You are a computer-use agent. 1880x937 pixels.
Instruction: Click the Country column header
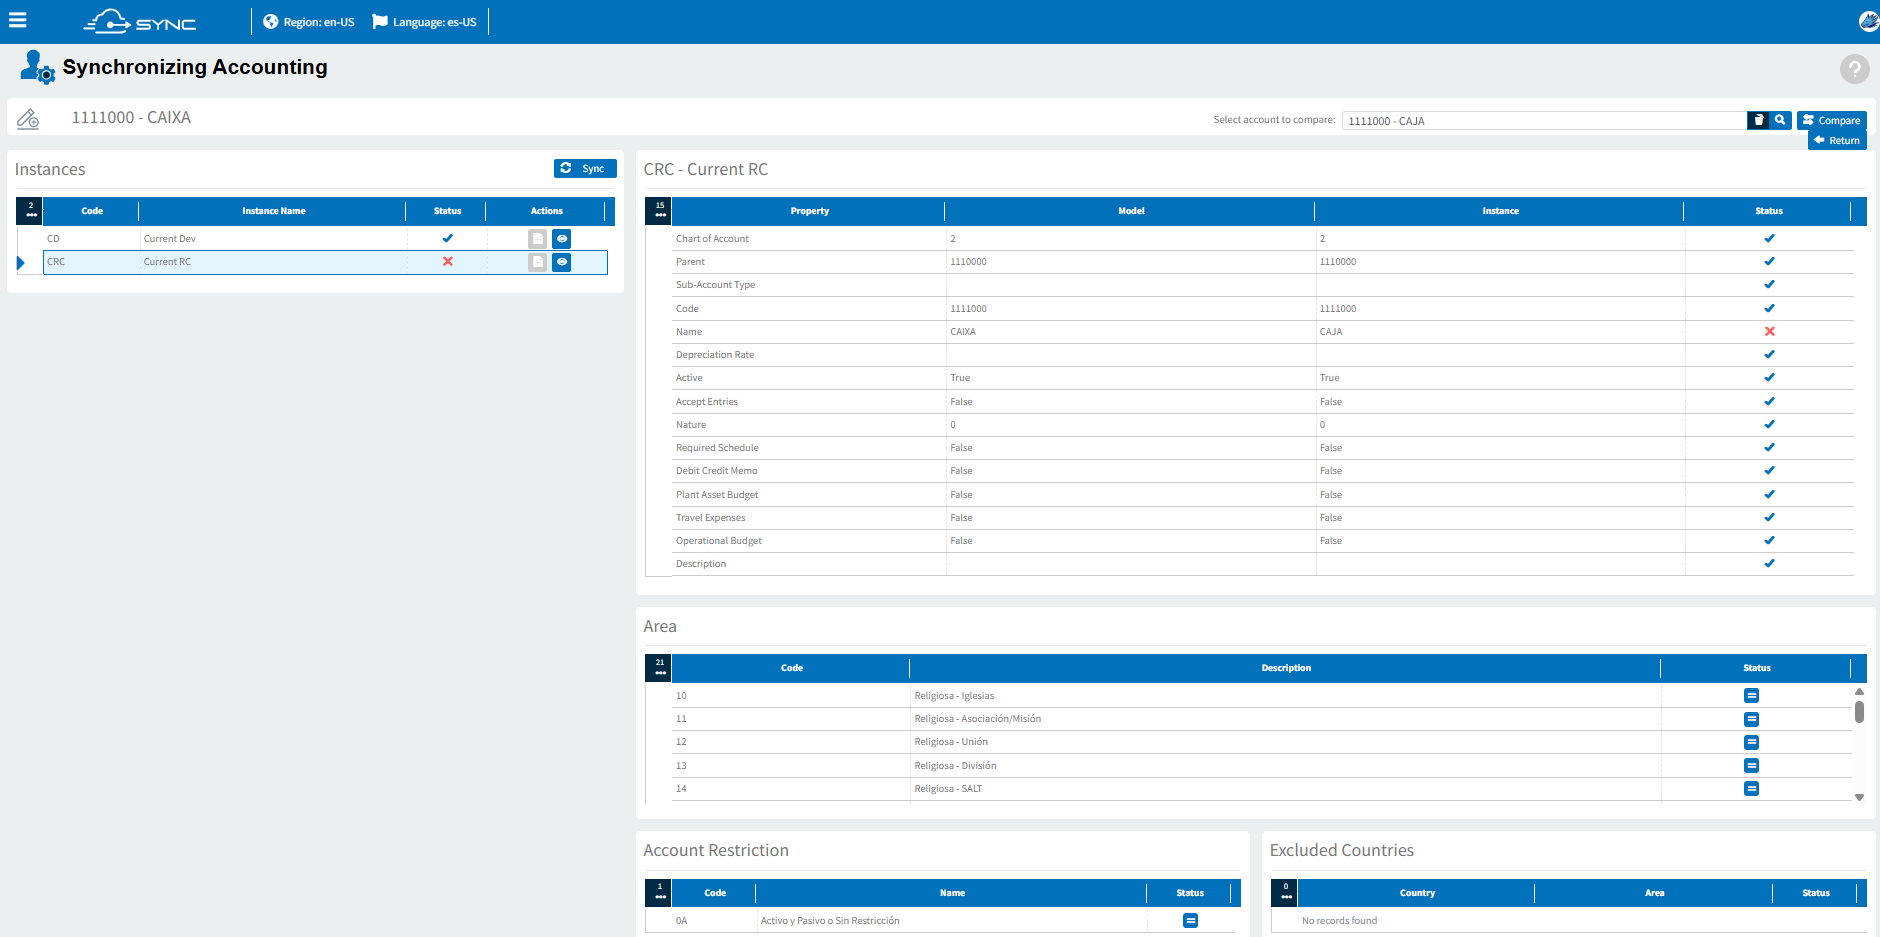(x=1416, y=893)
